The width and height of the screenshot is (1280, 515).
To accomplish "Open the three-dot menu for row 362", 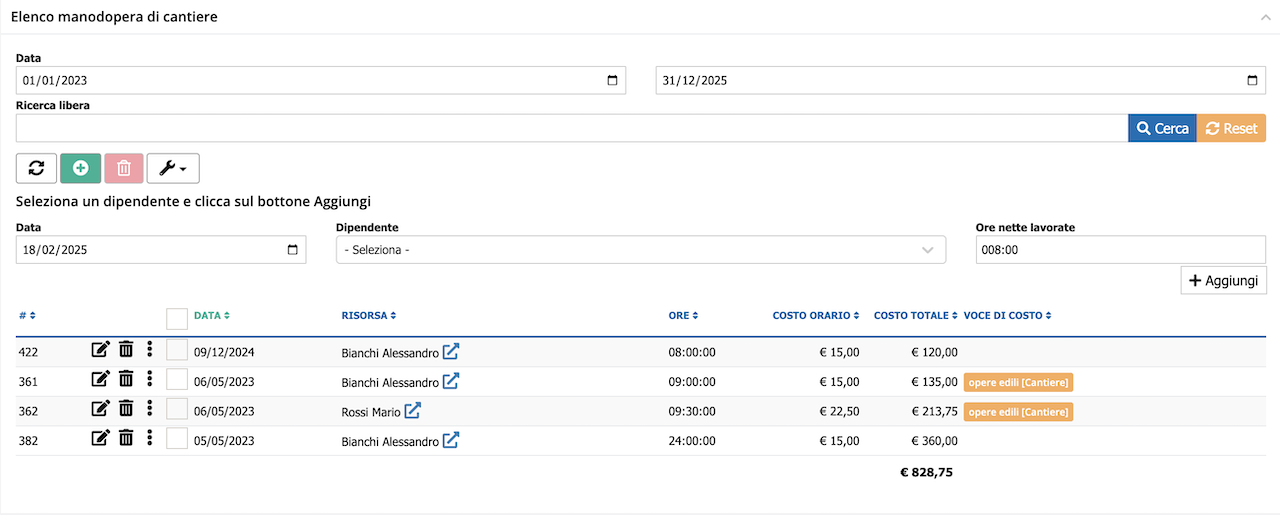I will pyautogui.click(x=149, y=407).
